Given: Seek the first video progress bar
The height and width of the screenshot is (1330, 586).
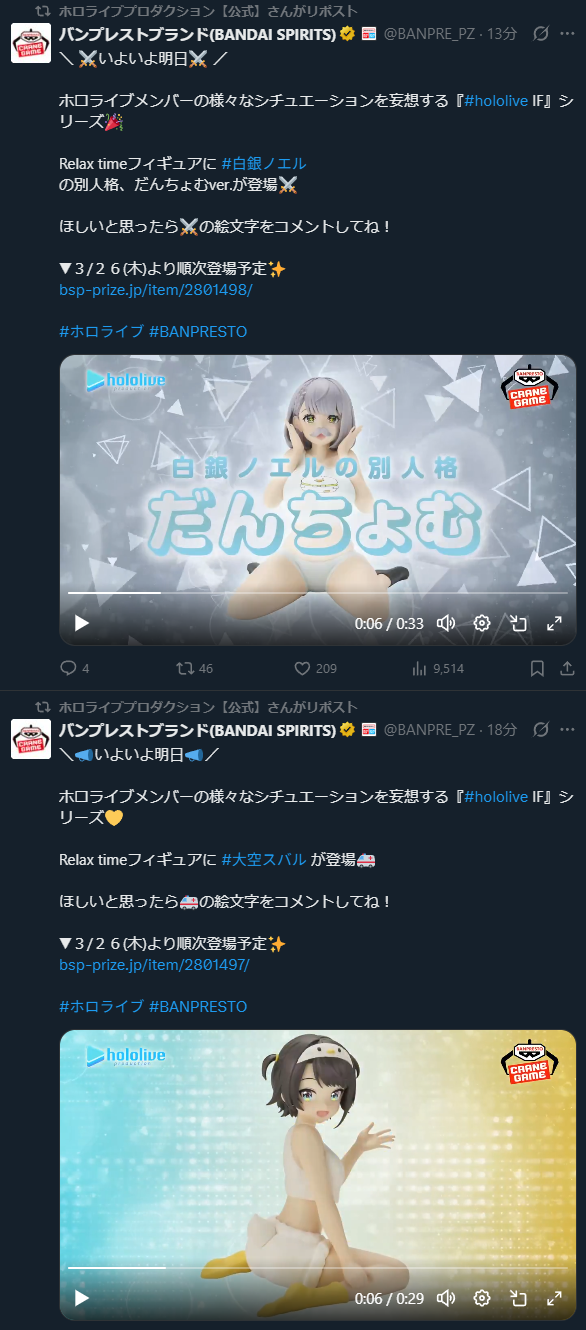Looking at the screenshot, I should (x=318, y=593).
